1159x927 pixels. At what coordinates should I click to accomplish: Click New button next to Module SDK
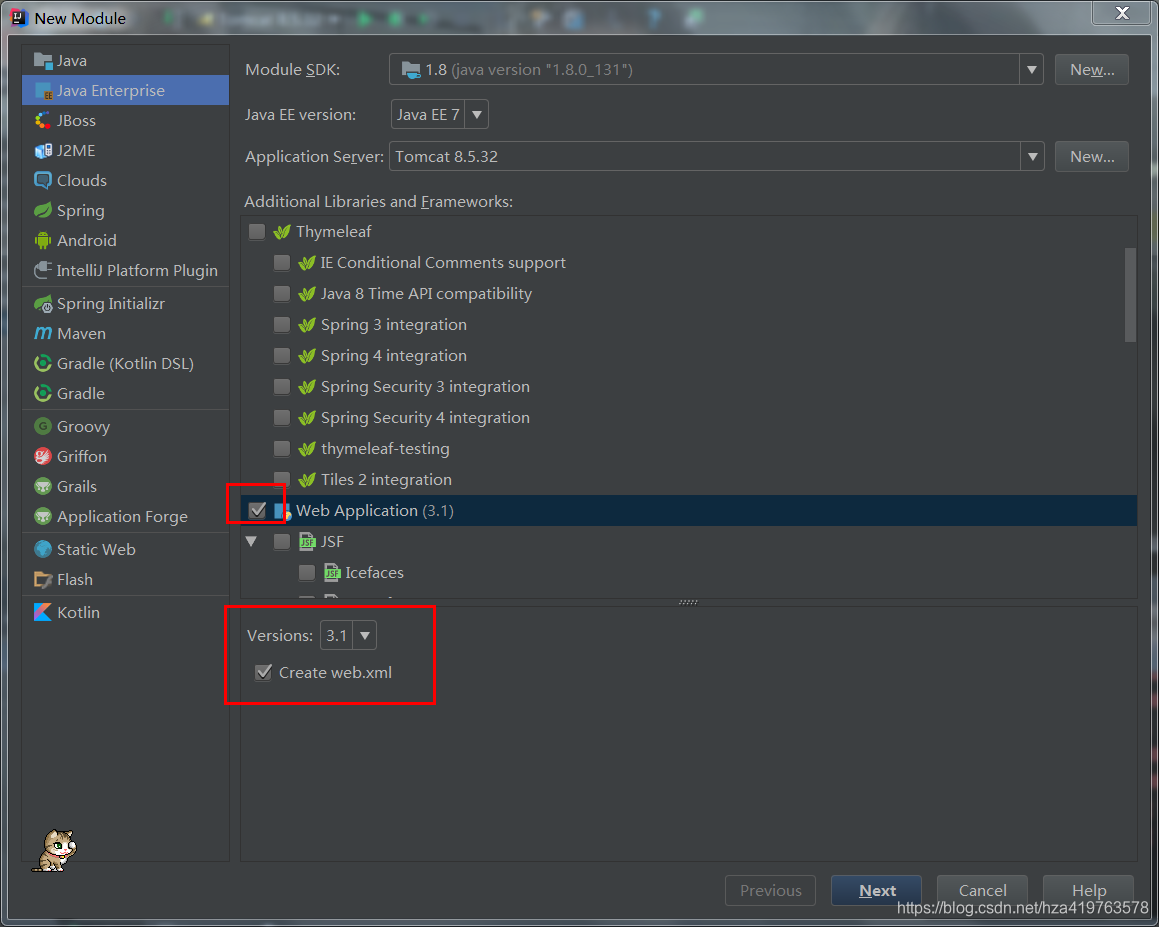1092,69
